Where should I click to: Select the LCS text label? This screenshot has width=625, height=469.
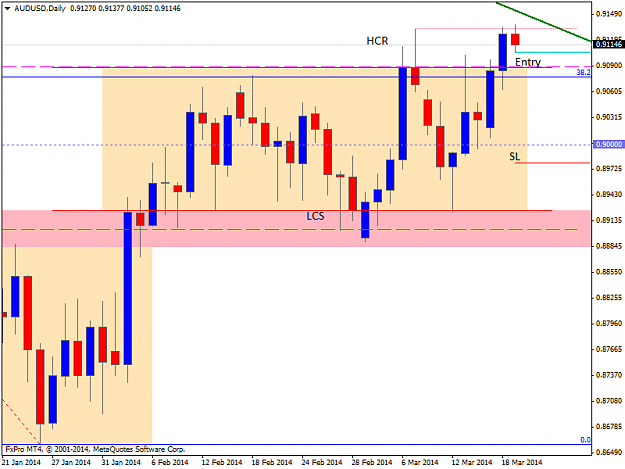[315, 216]
